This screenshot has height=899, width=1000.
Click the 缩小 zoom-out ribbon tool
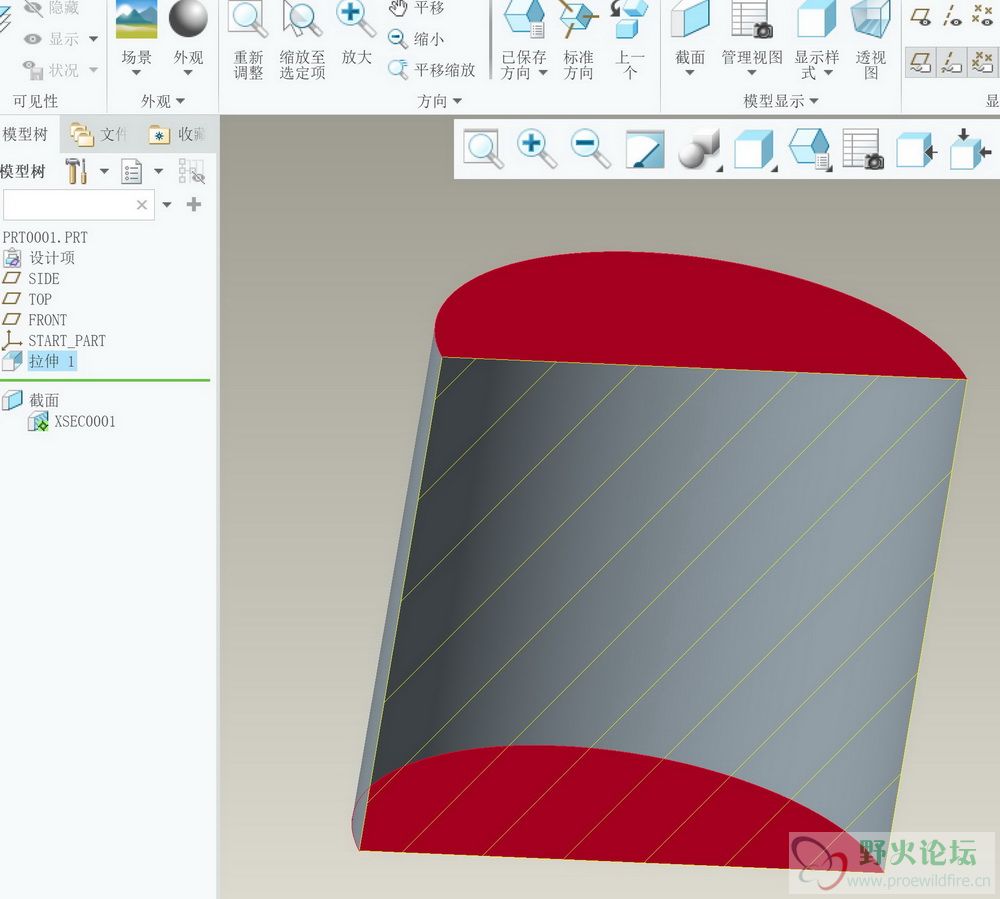click(x=416, y=39)
